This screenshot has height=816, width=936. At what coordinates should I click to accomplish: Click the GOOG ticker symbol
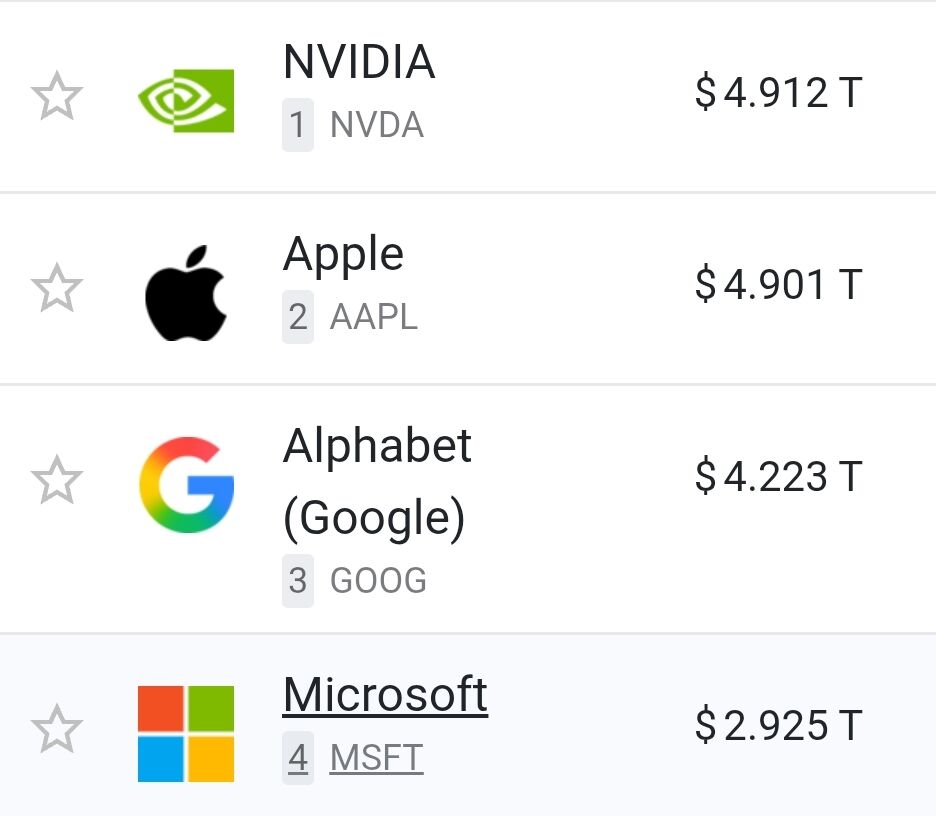click(378, 580)
